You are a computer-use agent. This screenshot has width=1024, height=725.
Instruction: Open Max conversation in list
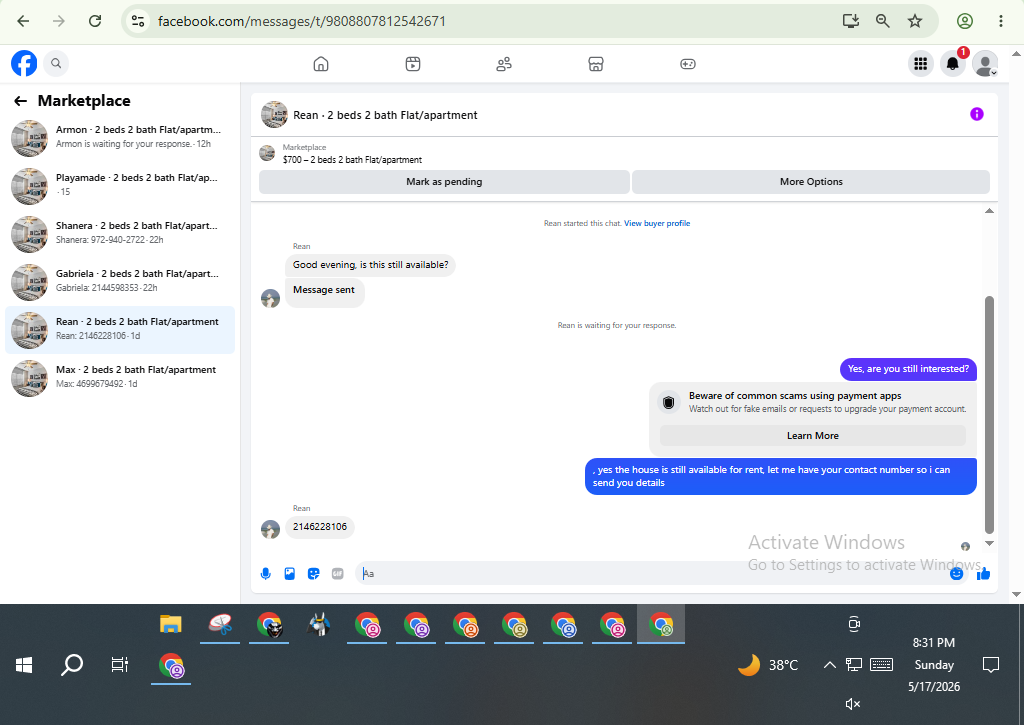(120, 378)
